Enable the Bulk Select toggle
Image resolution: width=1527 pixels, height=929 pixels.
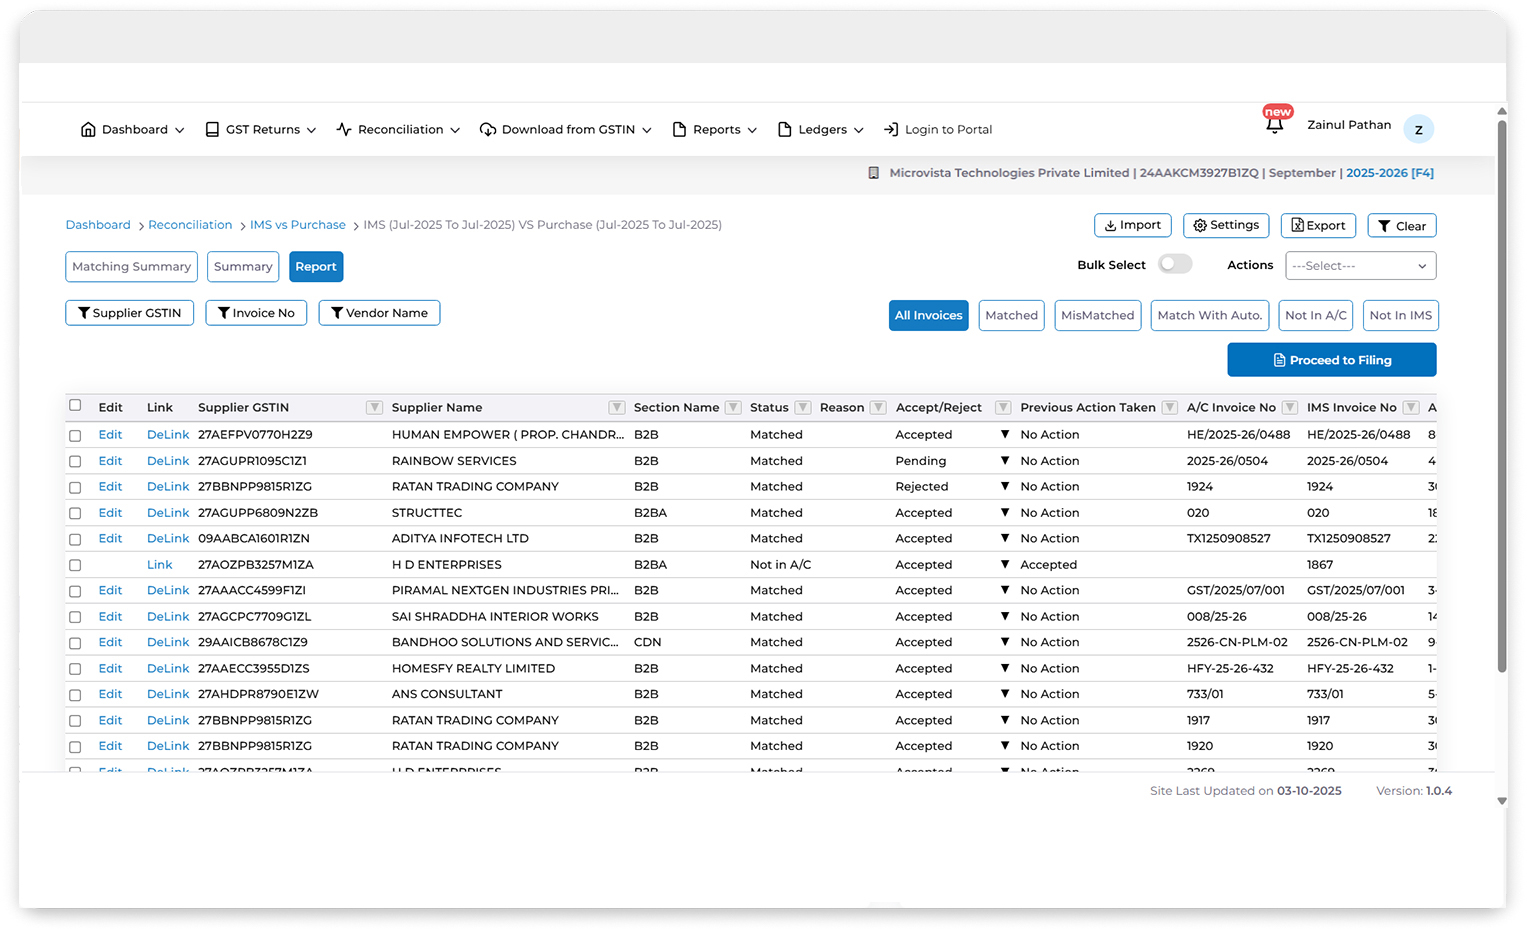pos(1175,264)
